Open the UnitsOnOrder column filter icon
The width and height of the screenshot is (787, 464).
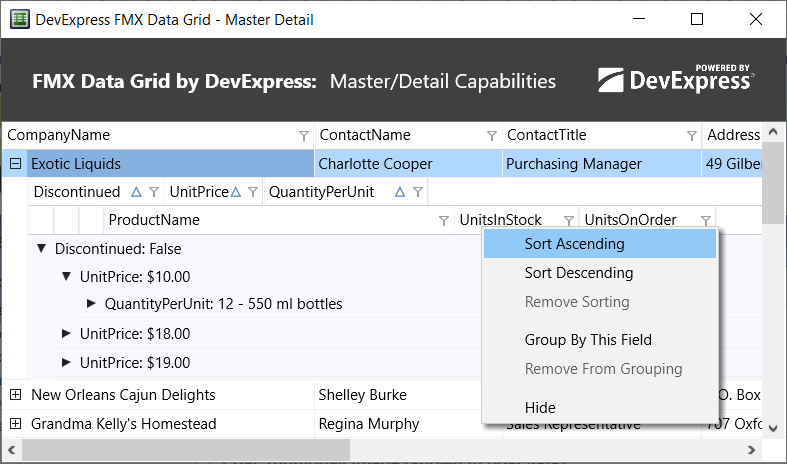(706, 220)
